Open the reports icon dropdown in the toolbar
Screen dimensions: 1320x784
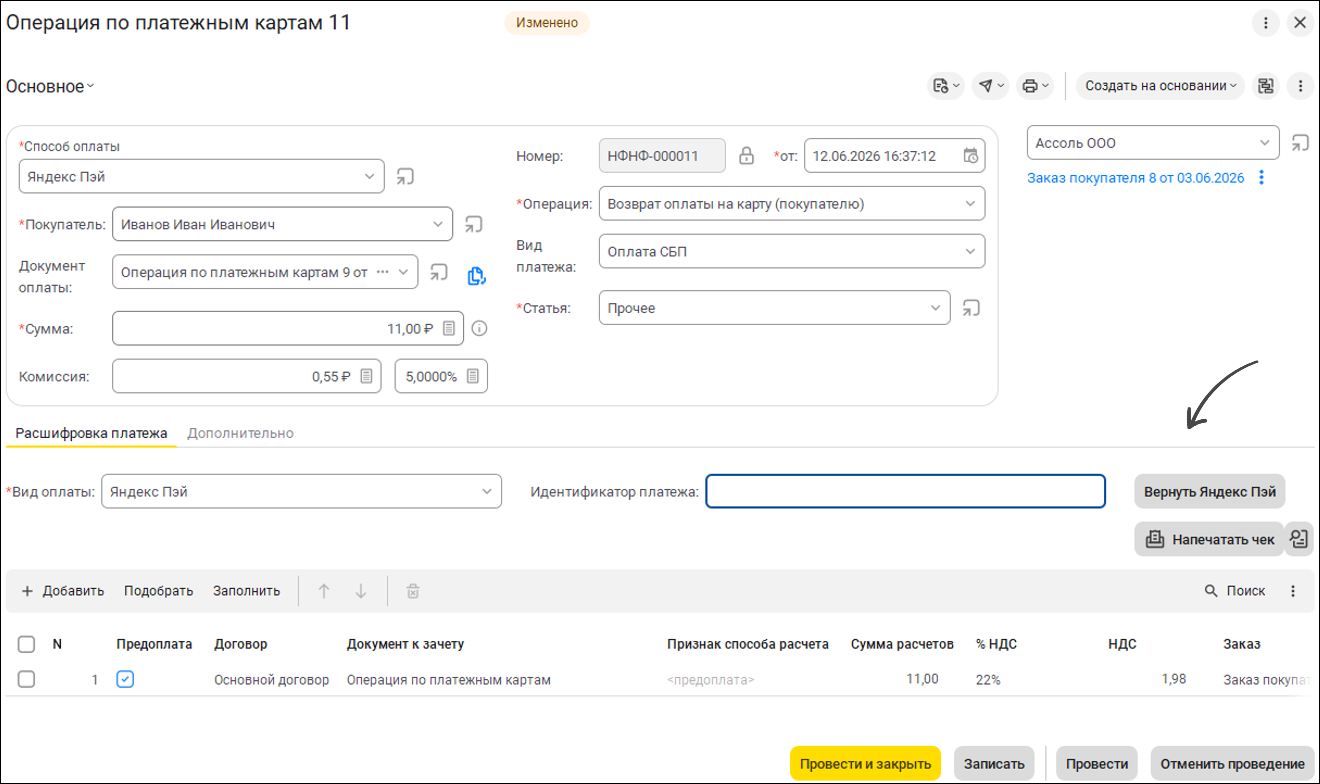945,86
